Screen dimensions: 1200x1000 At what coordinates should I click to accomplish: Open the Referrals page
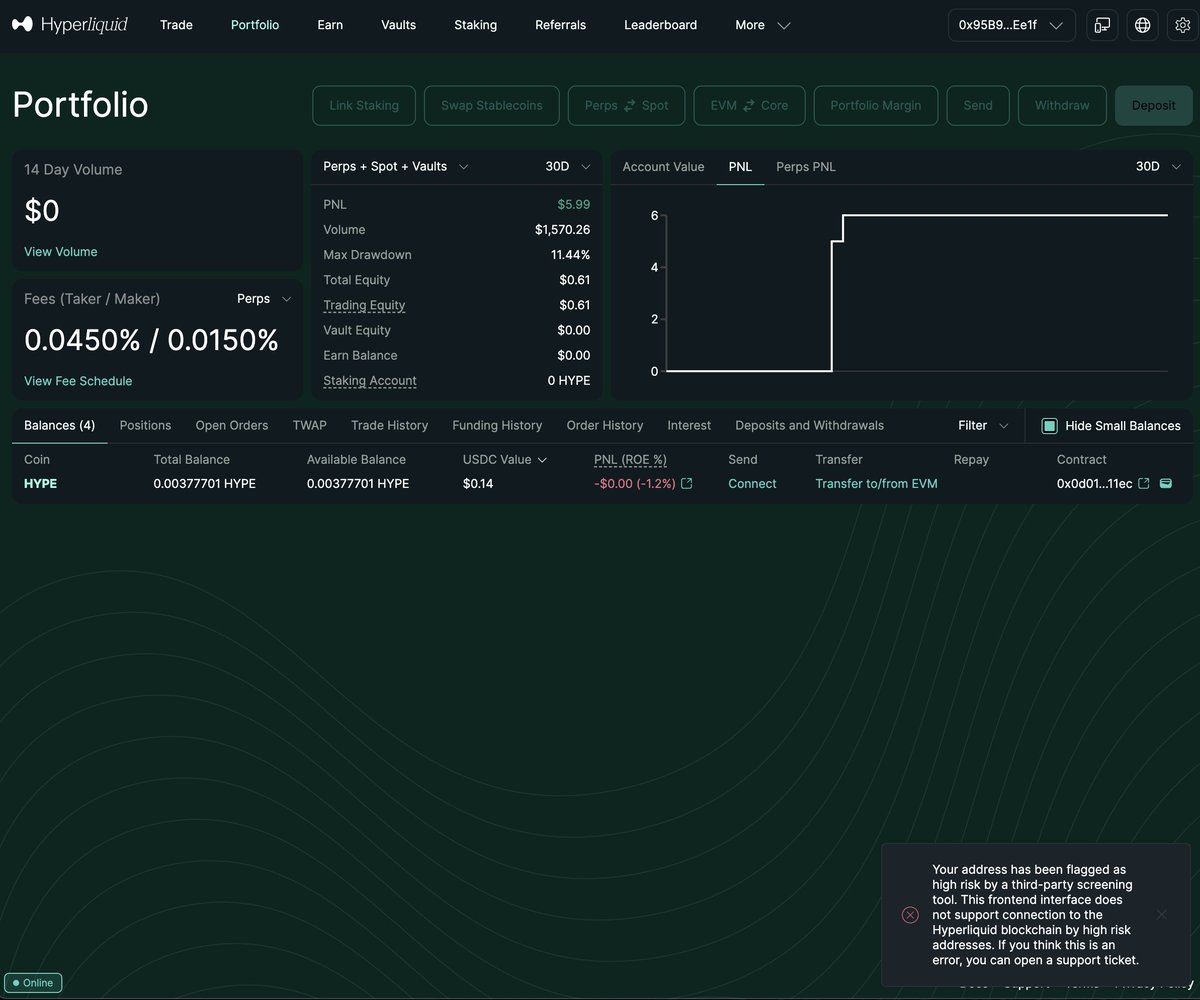tap(560, 25)
